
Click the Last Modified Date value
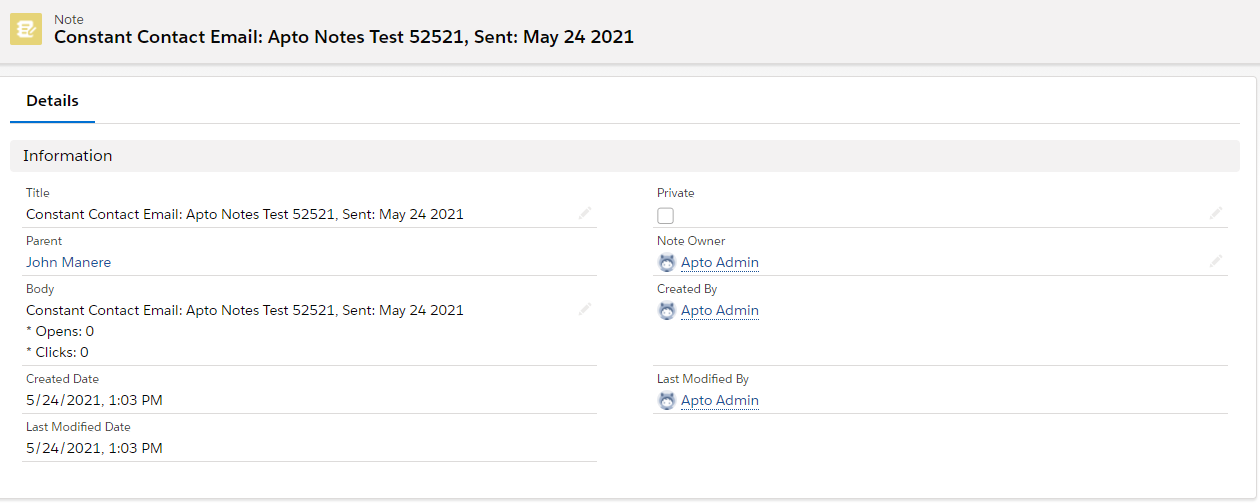tap(94, 448)
